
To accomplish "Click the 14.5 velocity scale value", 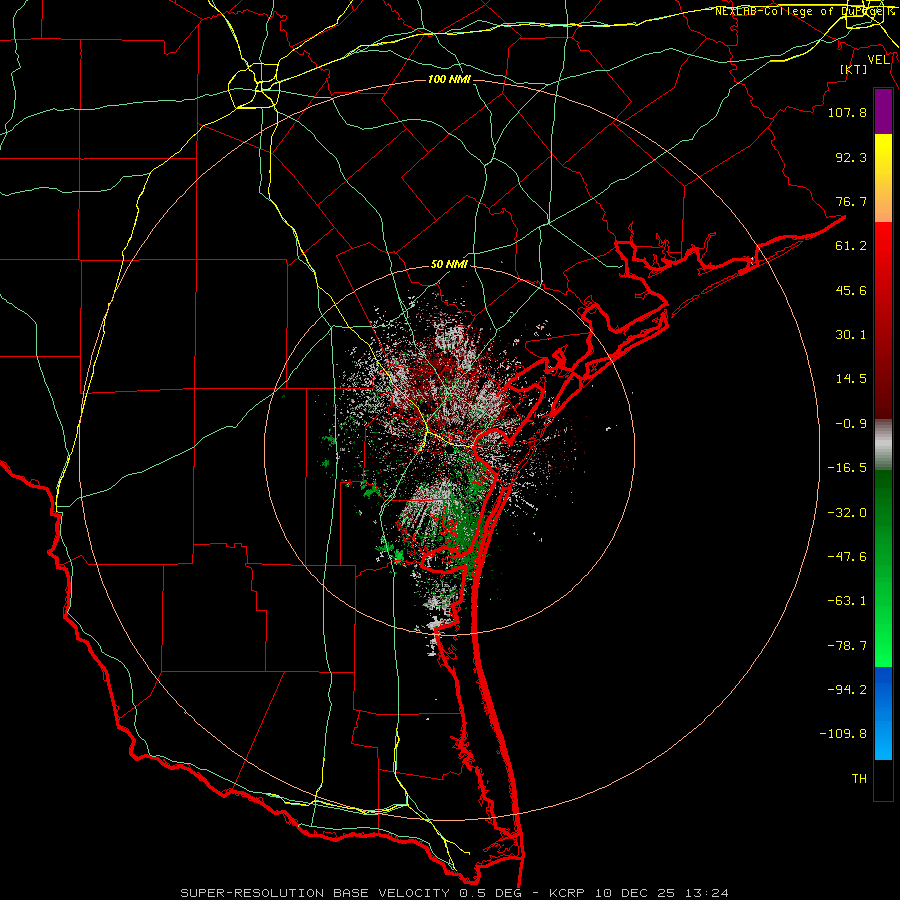I will coord(851,379).
